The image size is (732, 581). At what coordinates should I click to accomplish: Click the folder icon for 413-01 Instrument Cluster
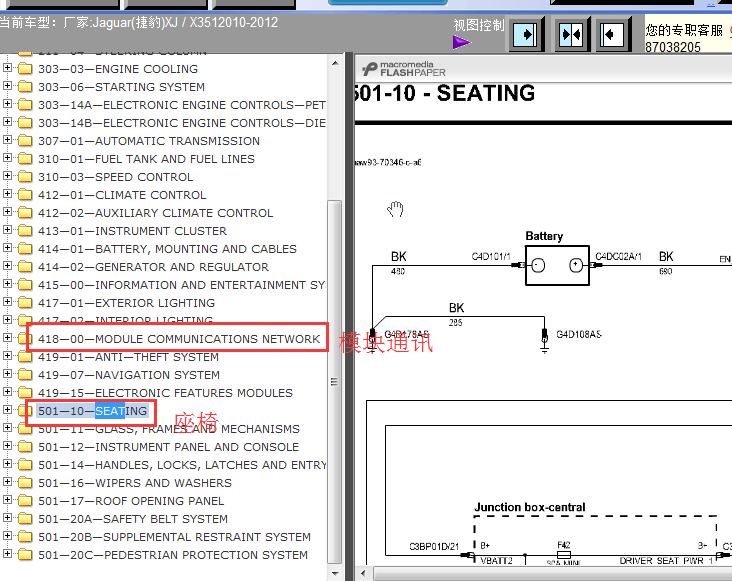(x=25, y=231)
